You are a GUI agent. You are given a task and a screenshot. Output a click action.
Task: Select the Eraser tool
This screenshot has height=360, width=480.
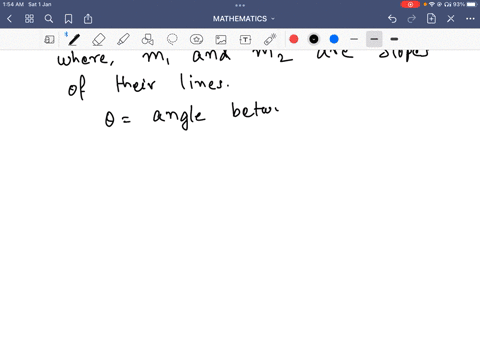pyautogui.click(x=99, y=39)
